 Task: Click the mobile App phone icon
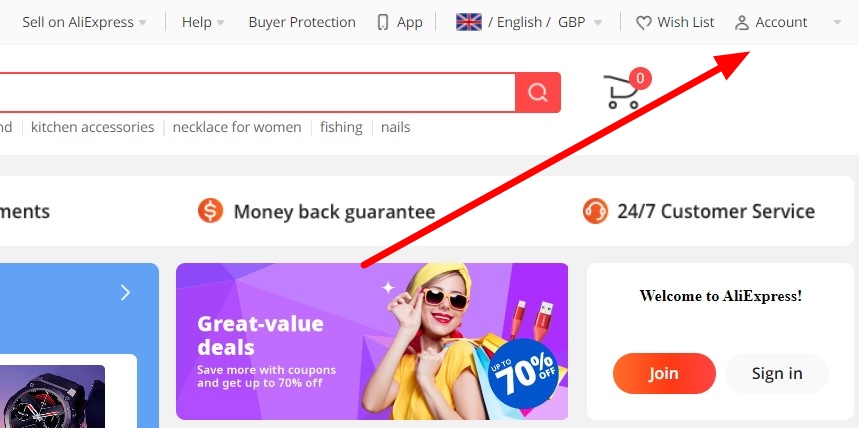click(x=383, y=22)
